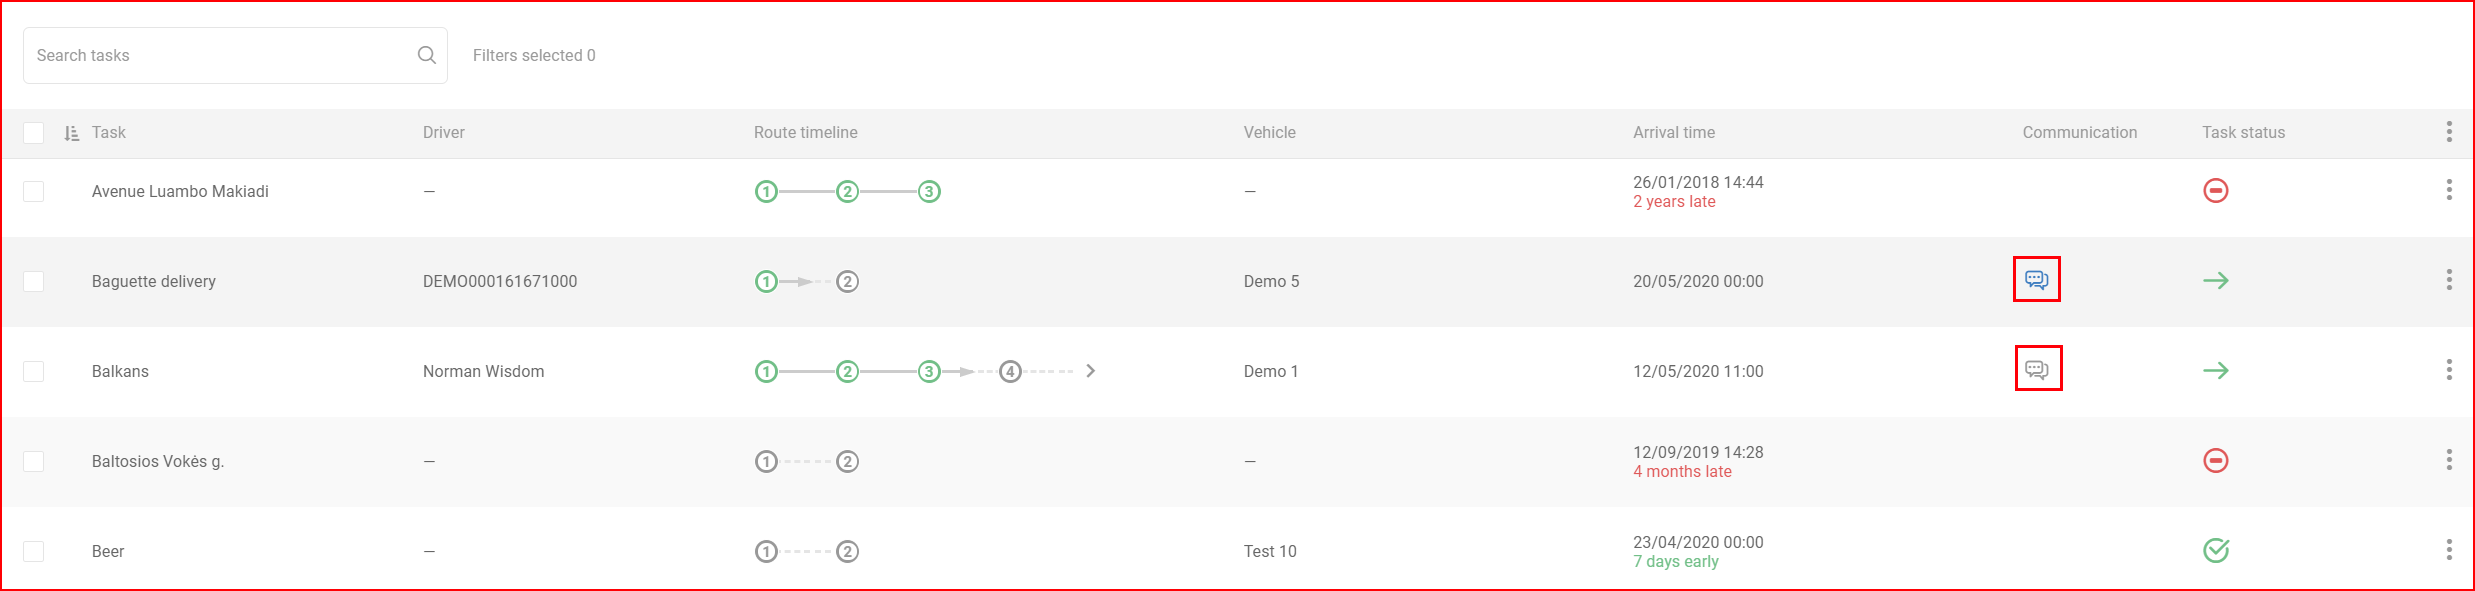This screenshot has height=591, width=2475.
Task: Open chat icon for Baguette delivery
Action: point(2036,280)
